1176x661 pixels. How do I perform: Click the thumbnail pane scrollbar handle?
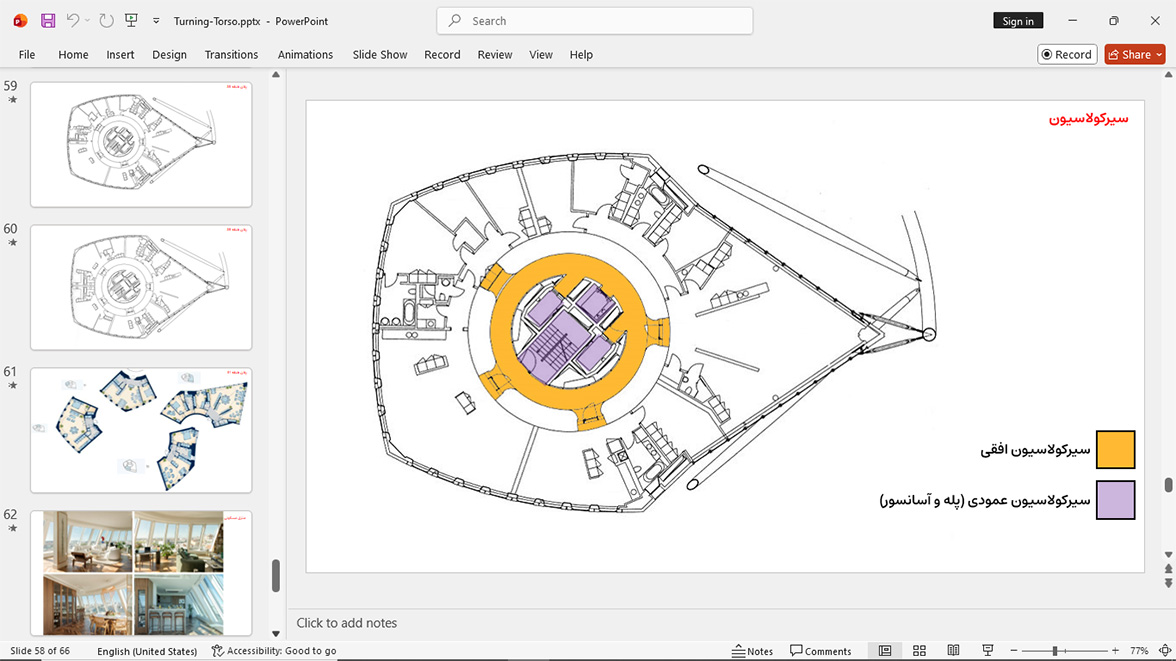276,575
